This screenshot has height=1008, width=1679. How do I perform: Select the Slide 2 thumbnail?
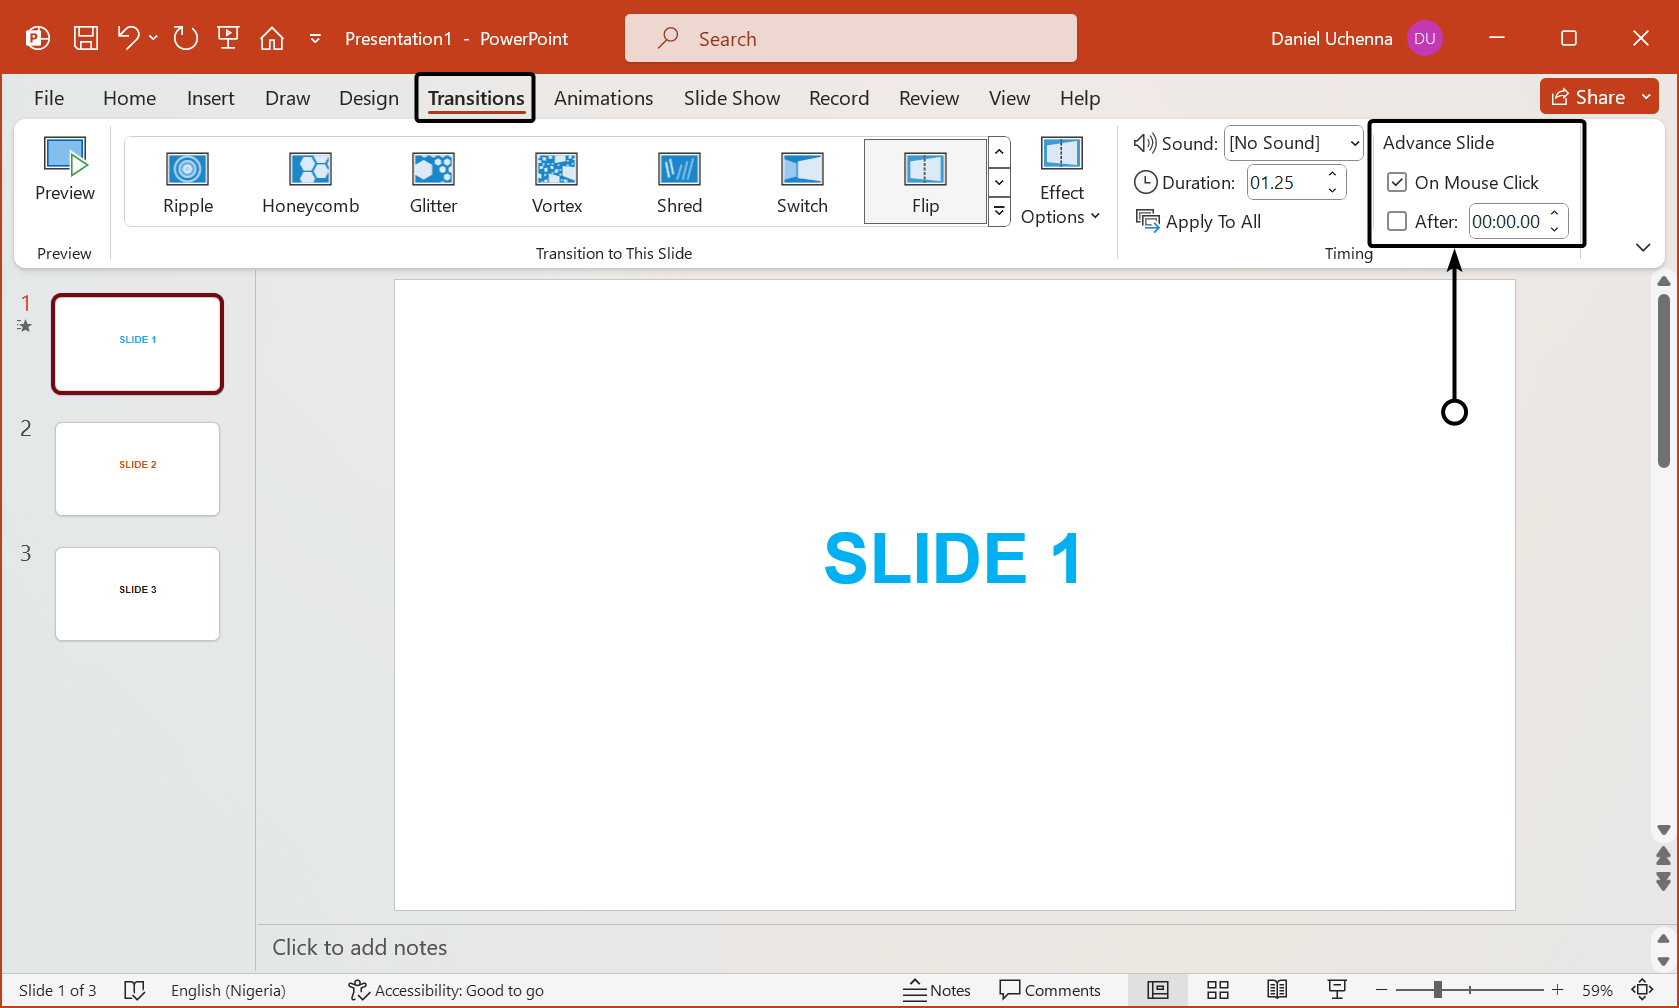(138, 469)
